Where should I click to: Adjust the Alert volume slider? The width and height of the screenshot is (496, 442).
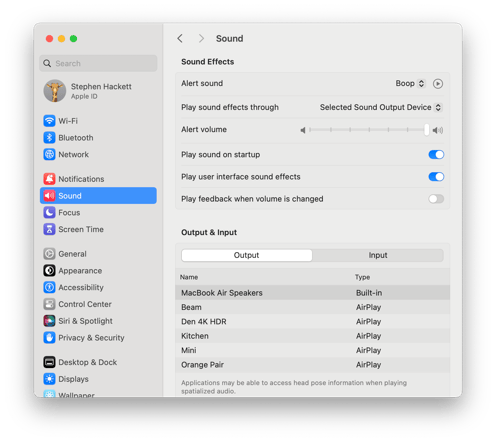tap(368, 130)
